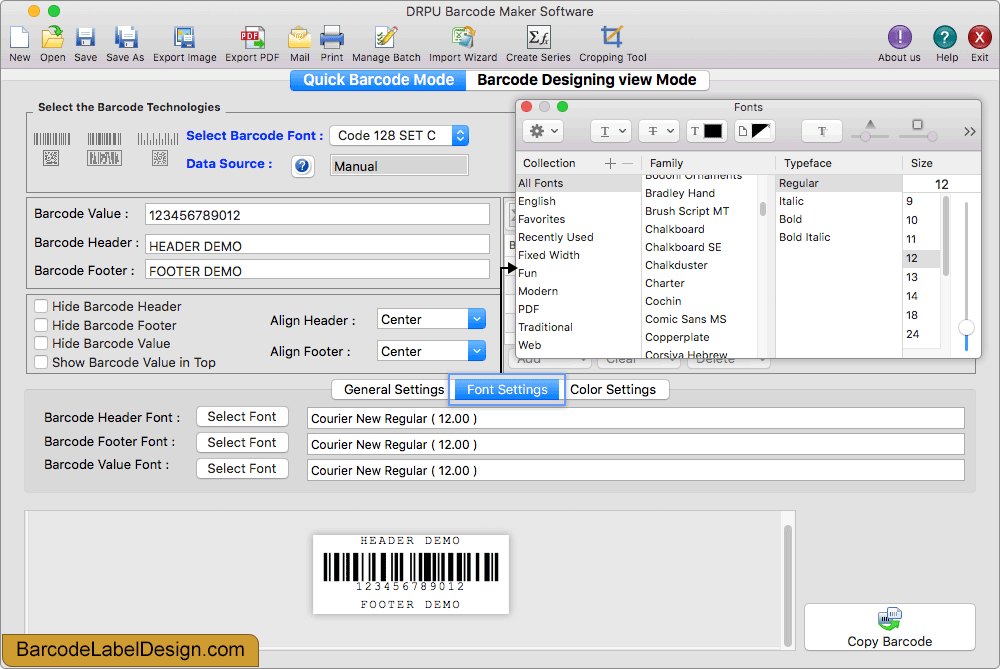Click Select Font for Barcode Footer Font
Image resolution: width=1000 pixels, height=669 pixels.
click(x=242, y=443)
